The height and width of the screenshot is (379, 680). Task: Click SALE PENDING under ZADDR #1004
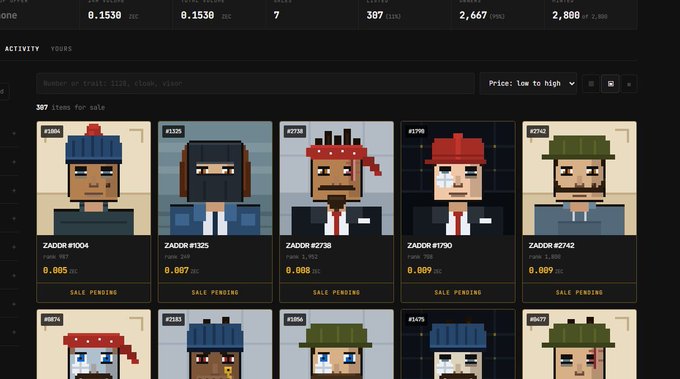pos(94,293)
